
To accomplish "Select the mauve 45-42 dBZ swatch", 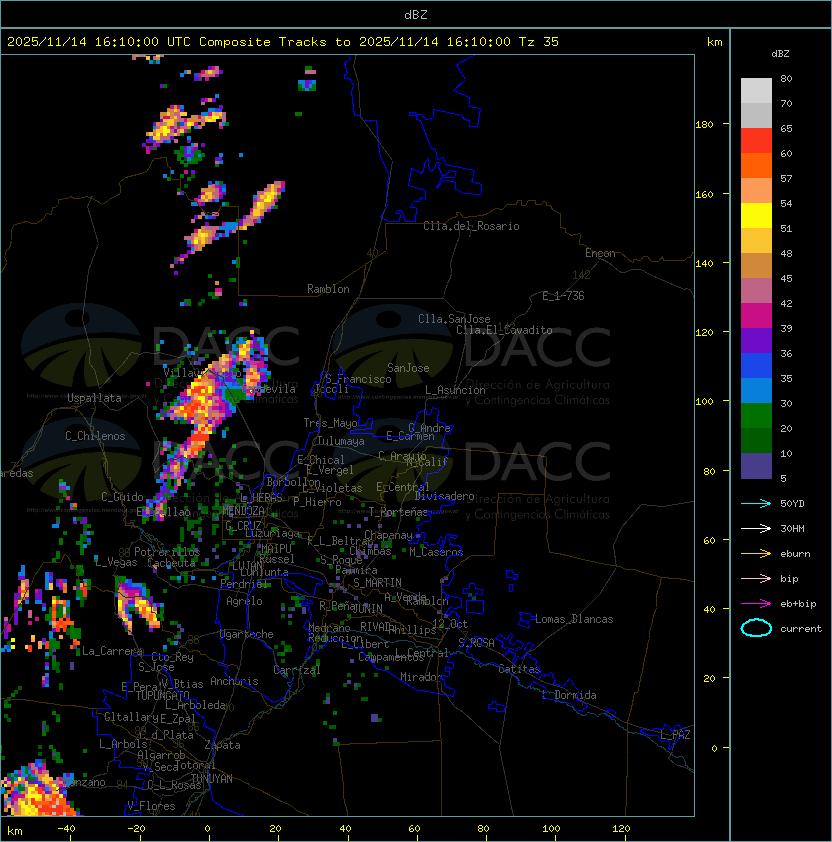I will (x=756, y=291).
